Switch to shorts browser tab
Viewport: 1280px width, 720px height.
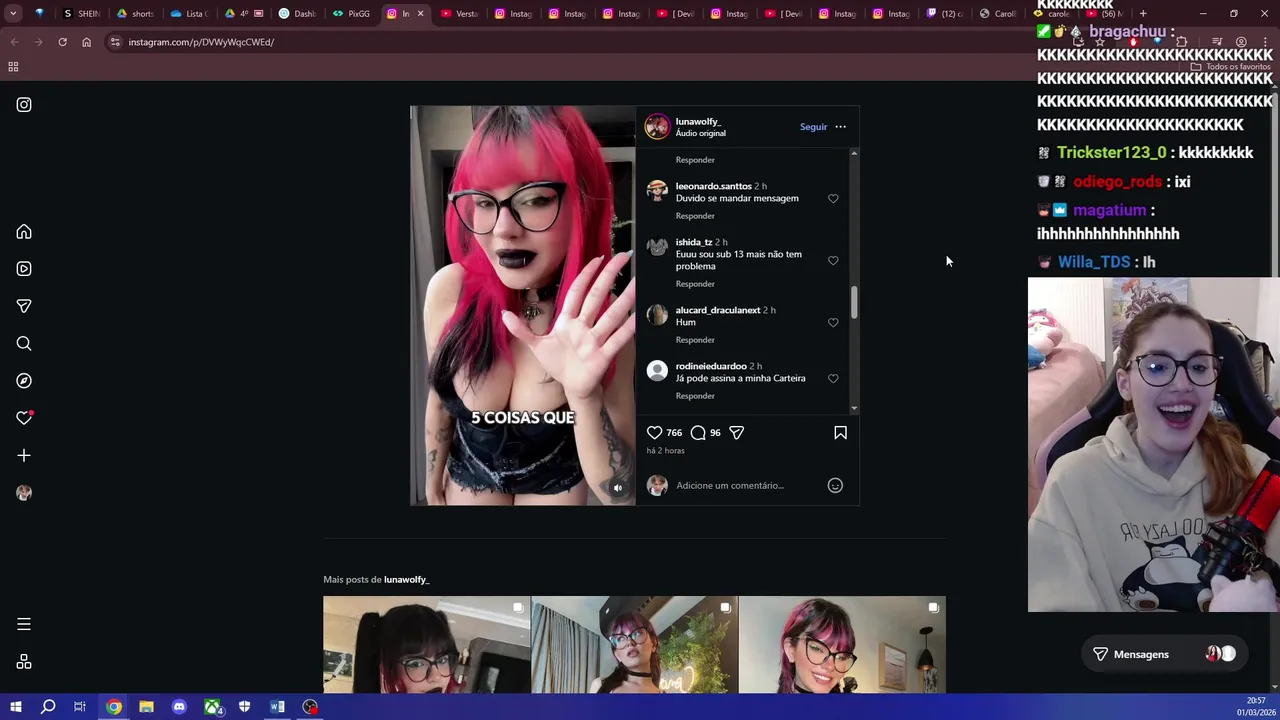coord(136,14)
